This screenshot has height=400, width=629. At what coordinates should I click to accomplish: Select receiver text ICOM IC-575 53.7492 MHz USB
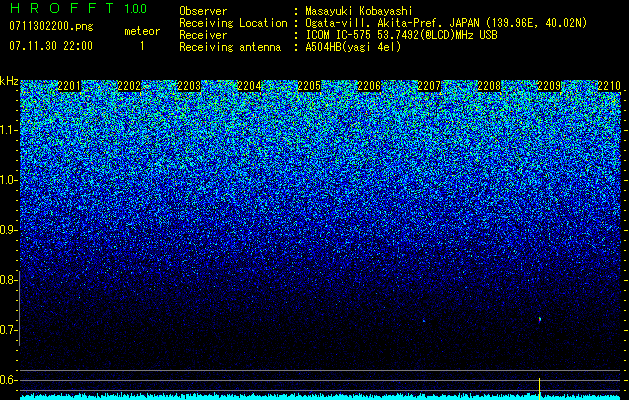[402, 35]
